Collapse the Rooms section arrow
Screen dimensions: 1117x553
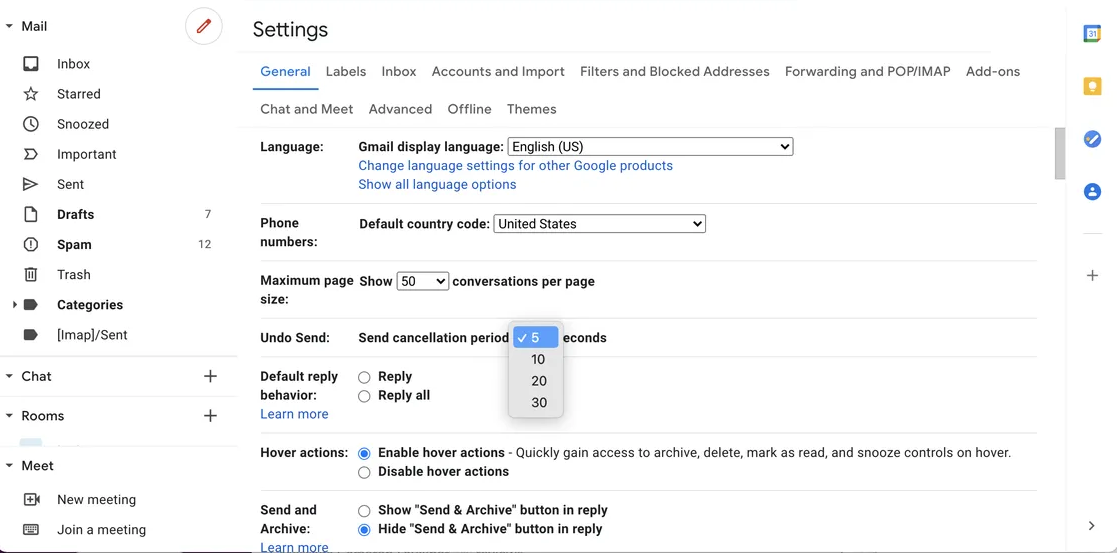point(9,415)
